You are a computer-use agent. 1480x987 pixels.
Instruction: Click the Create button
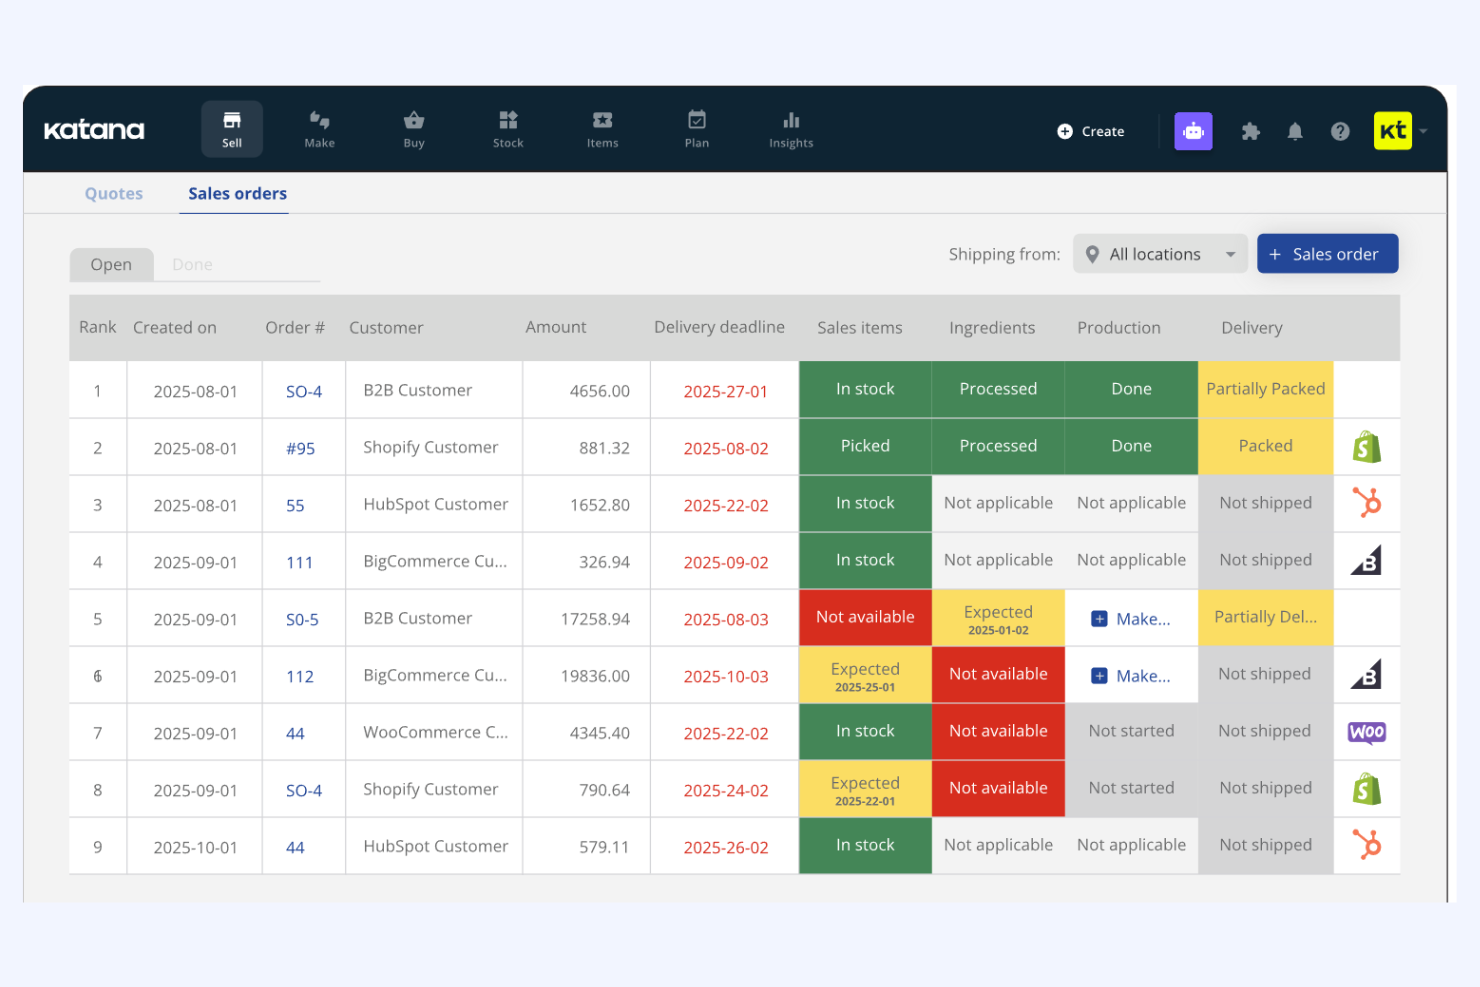pyautogui.click(x=1091, y=131)
